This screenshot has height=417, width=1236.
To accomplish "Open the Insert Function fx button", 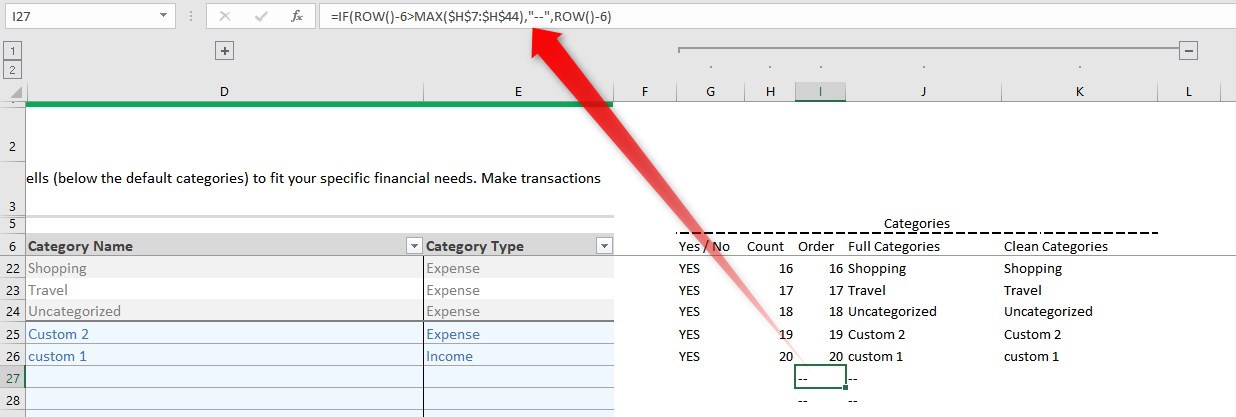I will point(296,16).
